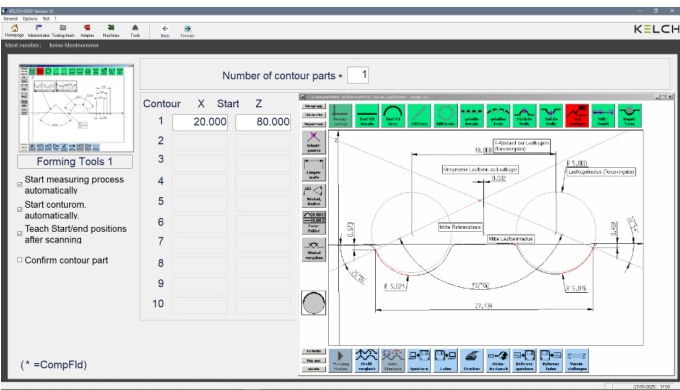Click the Number of contour parts field
The height and width of the screenshot is (390, 680).
point(358,75)
